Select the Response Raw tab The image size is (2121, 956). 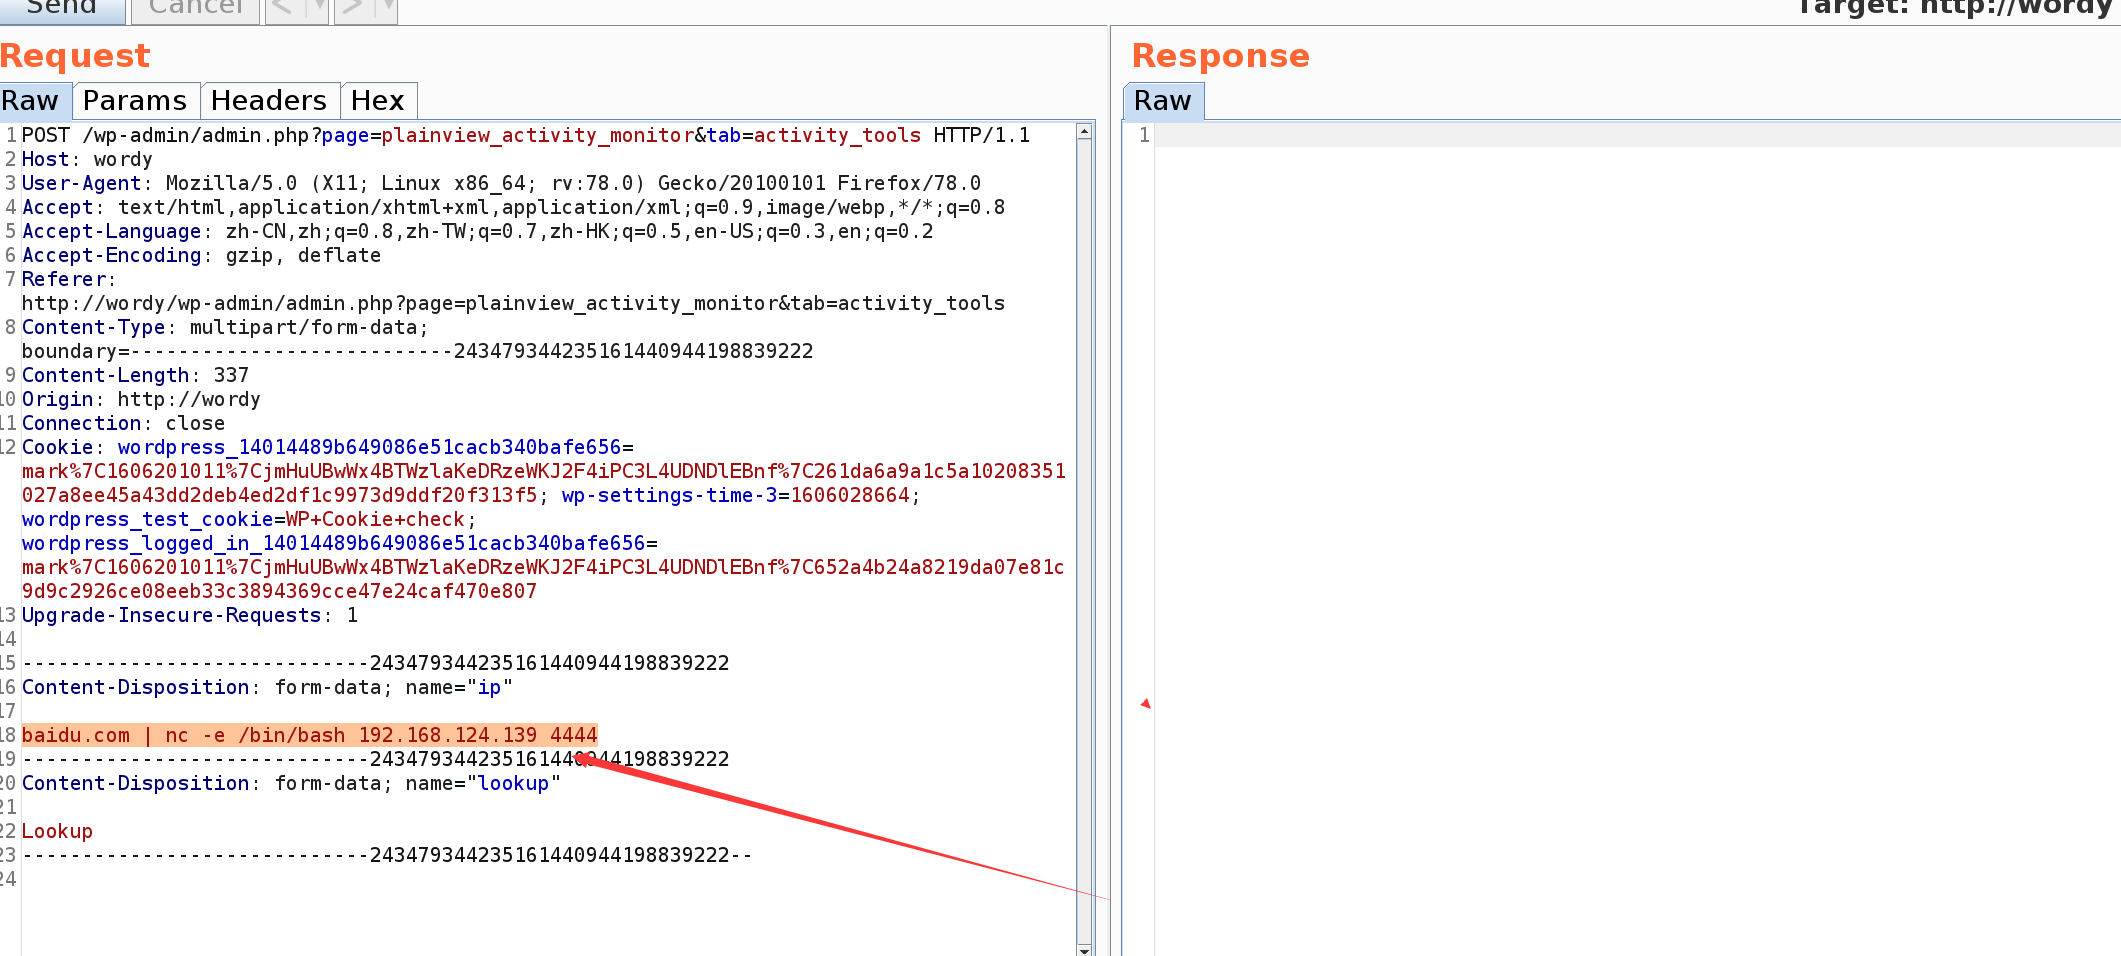click(1163, 101)
